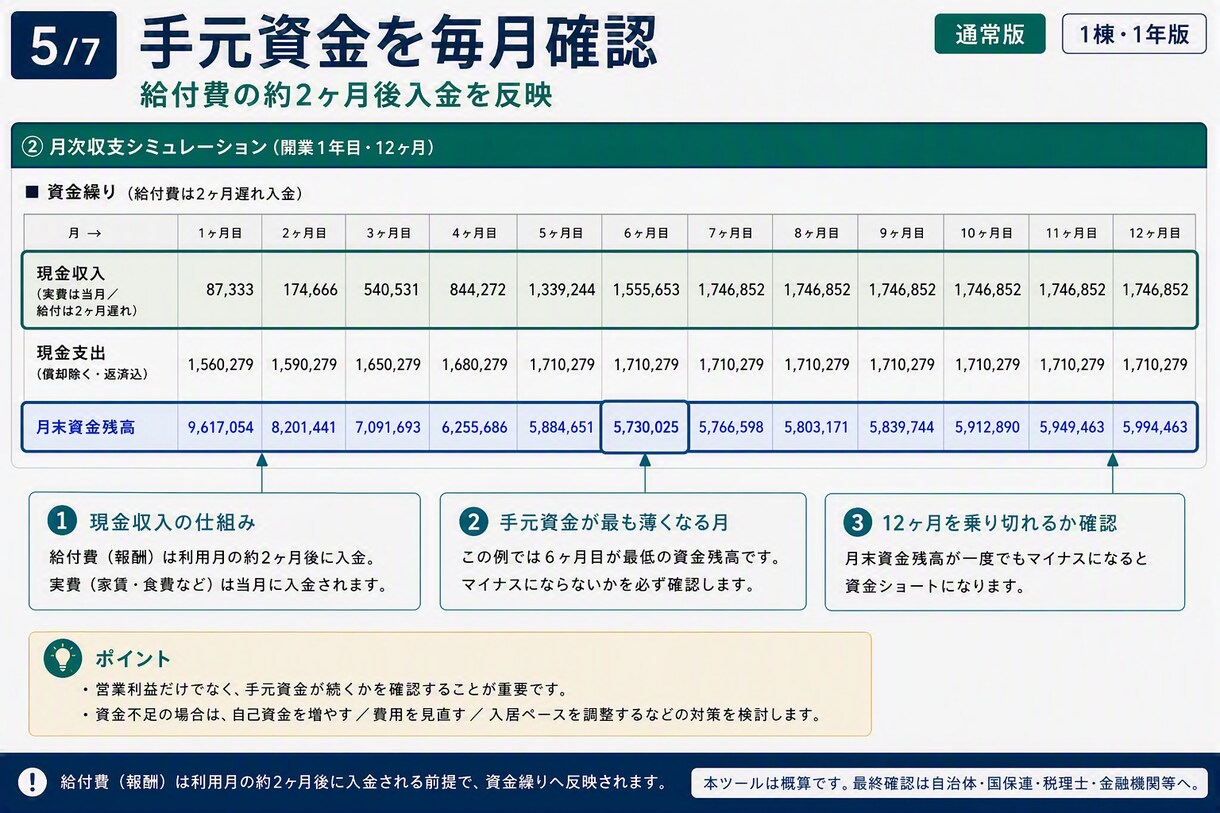The width and height of the screenshot is (1220, 813).
Task: Click the balance value 5,884,651
Action: tap(562, 427)
